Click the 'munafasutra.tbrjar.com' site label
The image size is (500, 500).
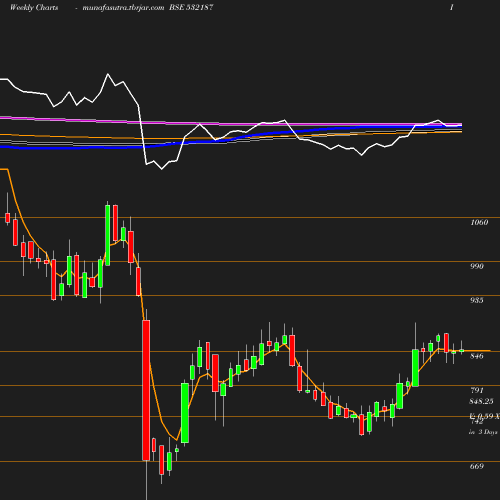tap(123, 8)
